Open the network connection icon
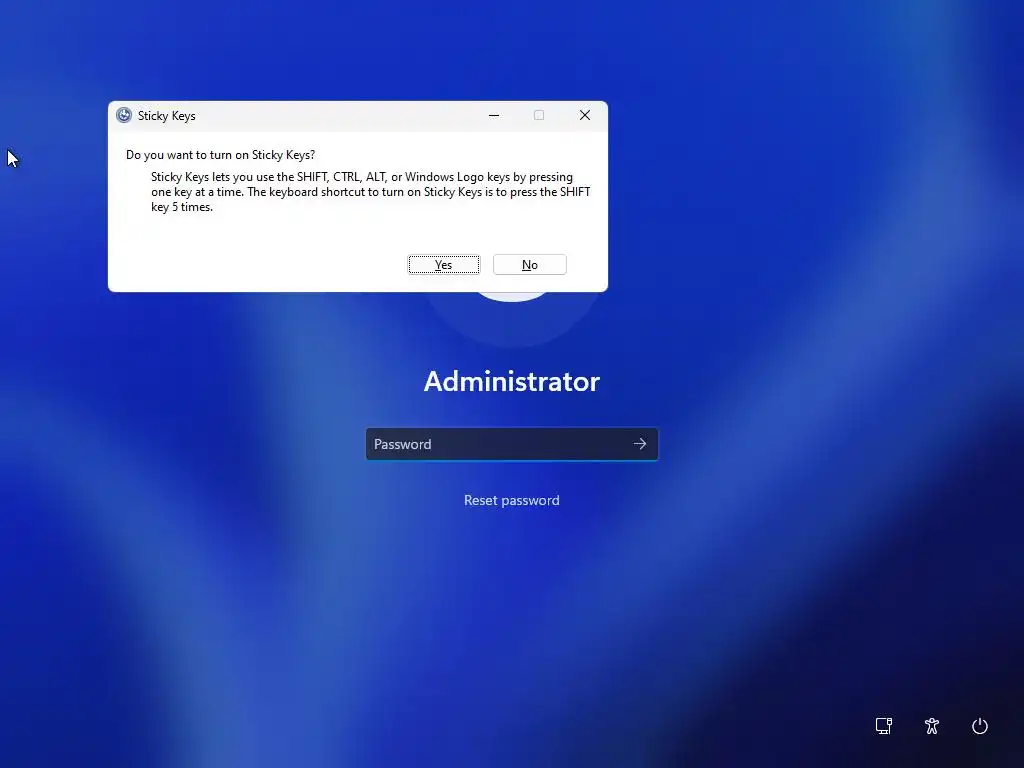Screen dimensions: 1024x768 click(884, 726)
